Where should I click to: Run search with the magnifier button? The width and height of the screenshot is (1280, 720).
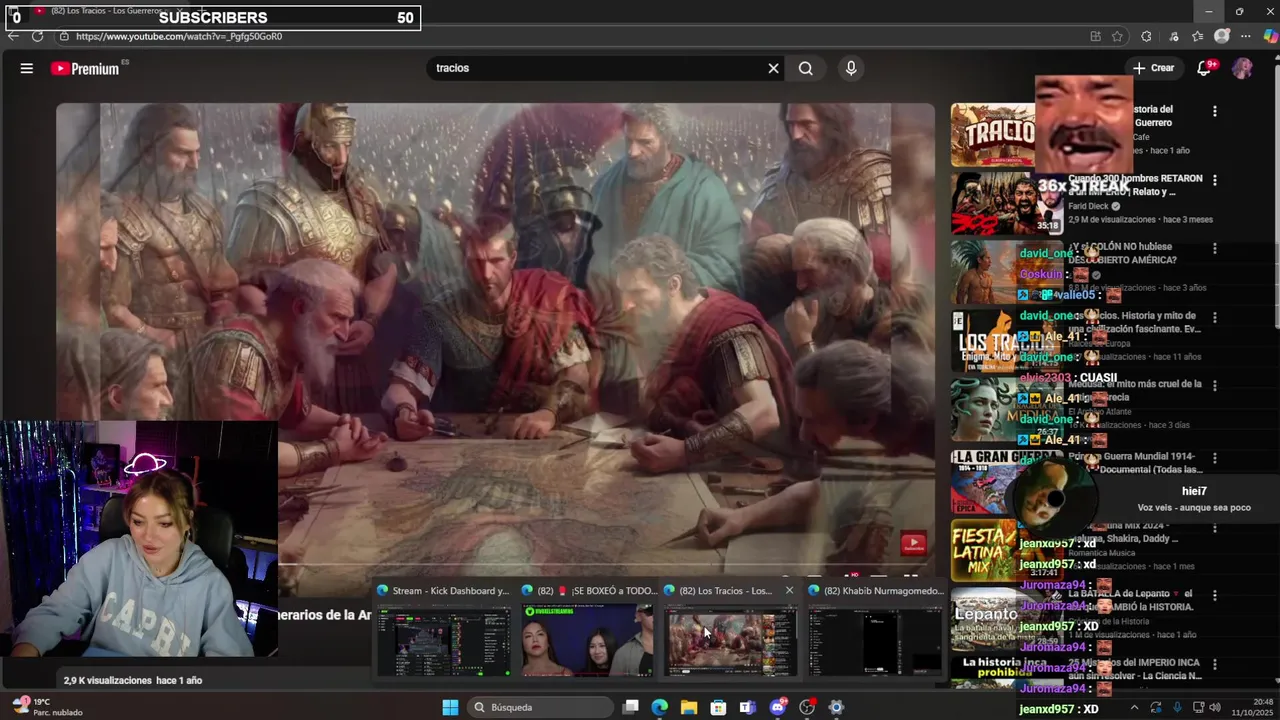coord(806,68)
